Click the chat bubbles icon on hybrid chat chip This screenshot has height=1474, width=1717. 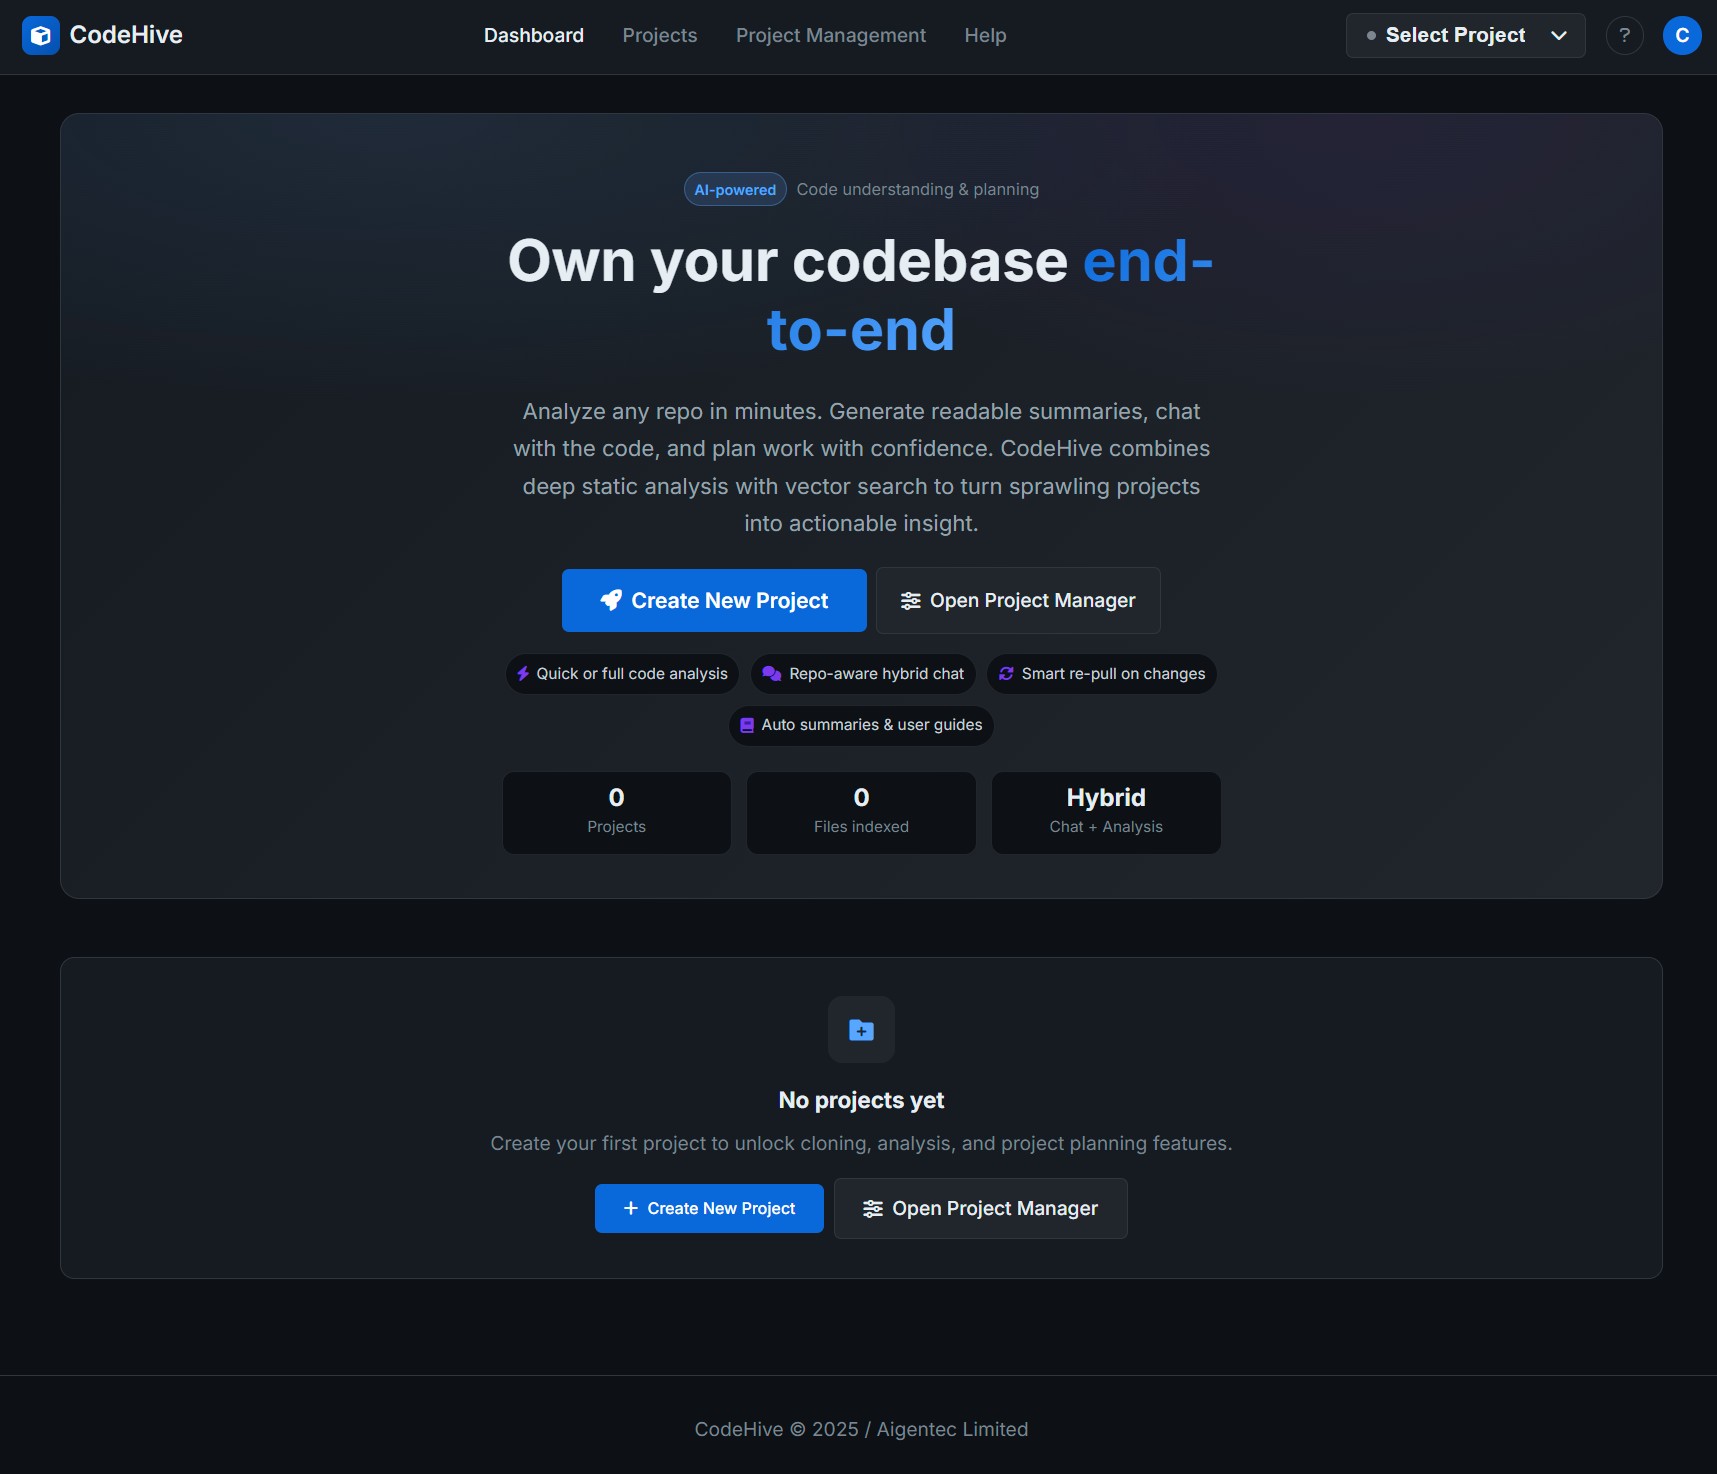(x=771, y=674)
